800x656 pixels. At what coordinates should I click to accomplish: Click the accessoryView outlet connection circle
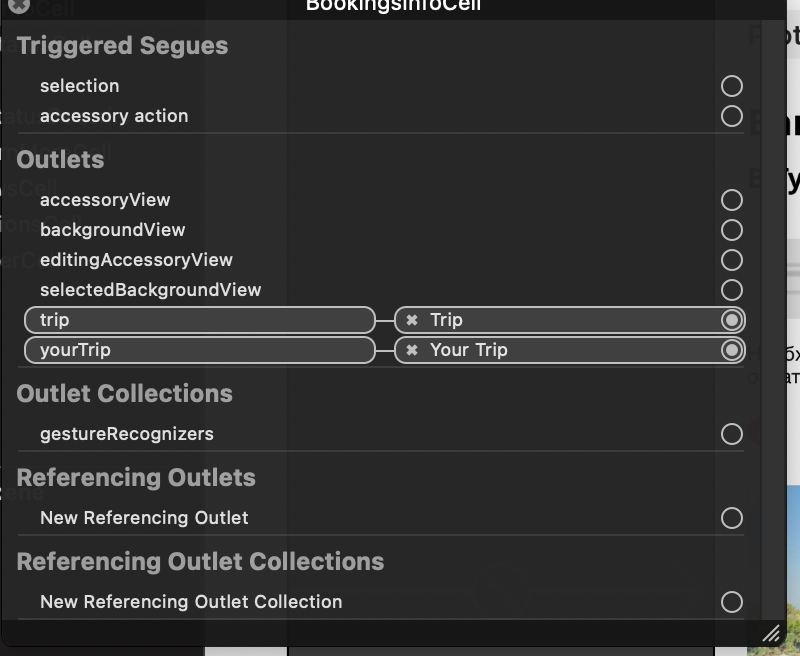coord(732,200)
